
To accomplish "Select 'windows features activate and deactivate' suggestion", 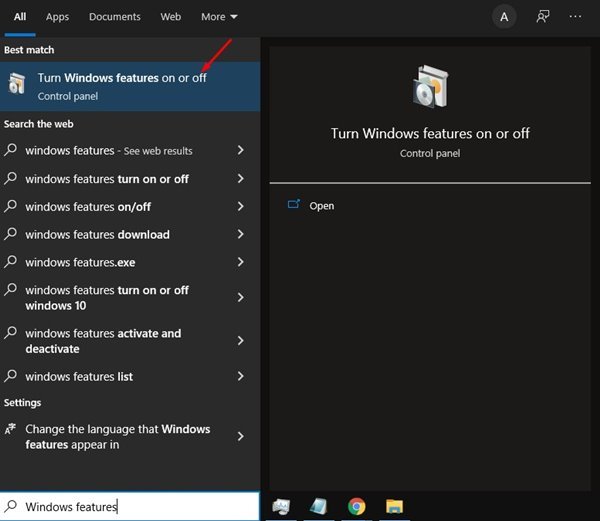I will (x=130, y=341).
